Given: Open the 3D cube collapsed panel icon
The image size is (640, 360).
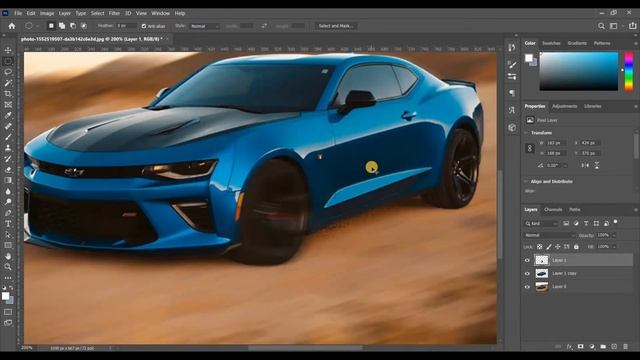Looking at the screenshot, I should [512, 127].
